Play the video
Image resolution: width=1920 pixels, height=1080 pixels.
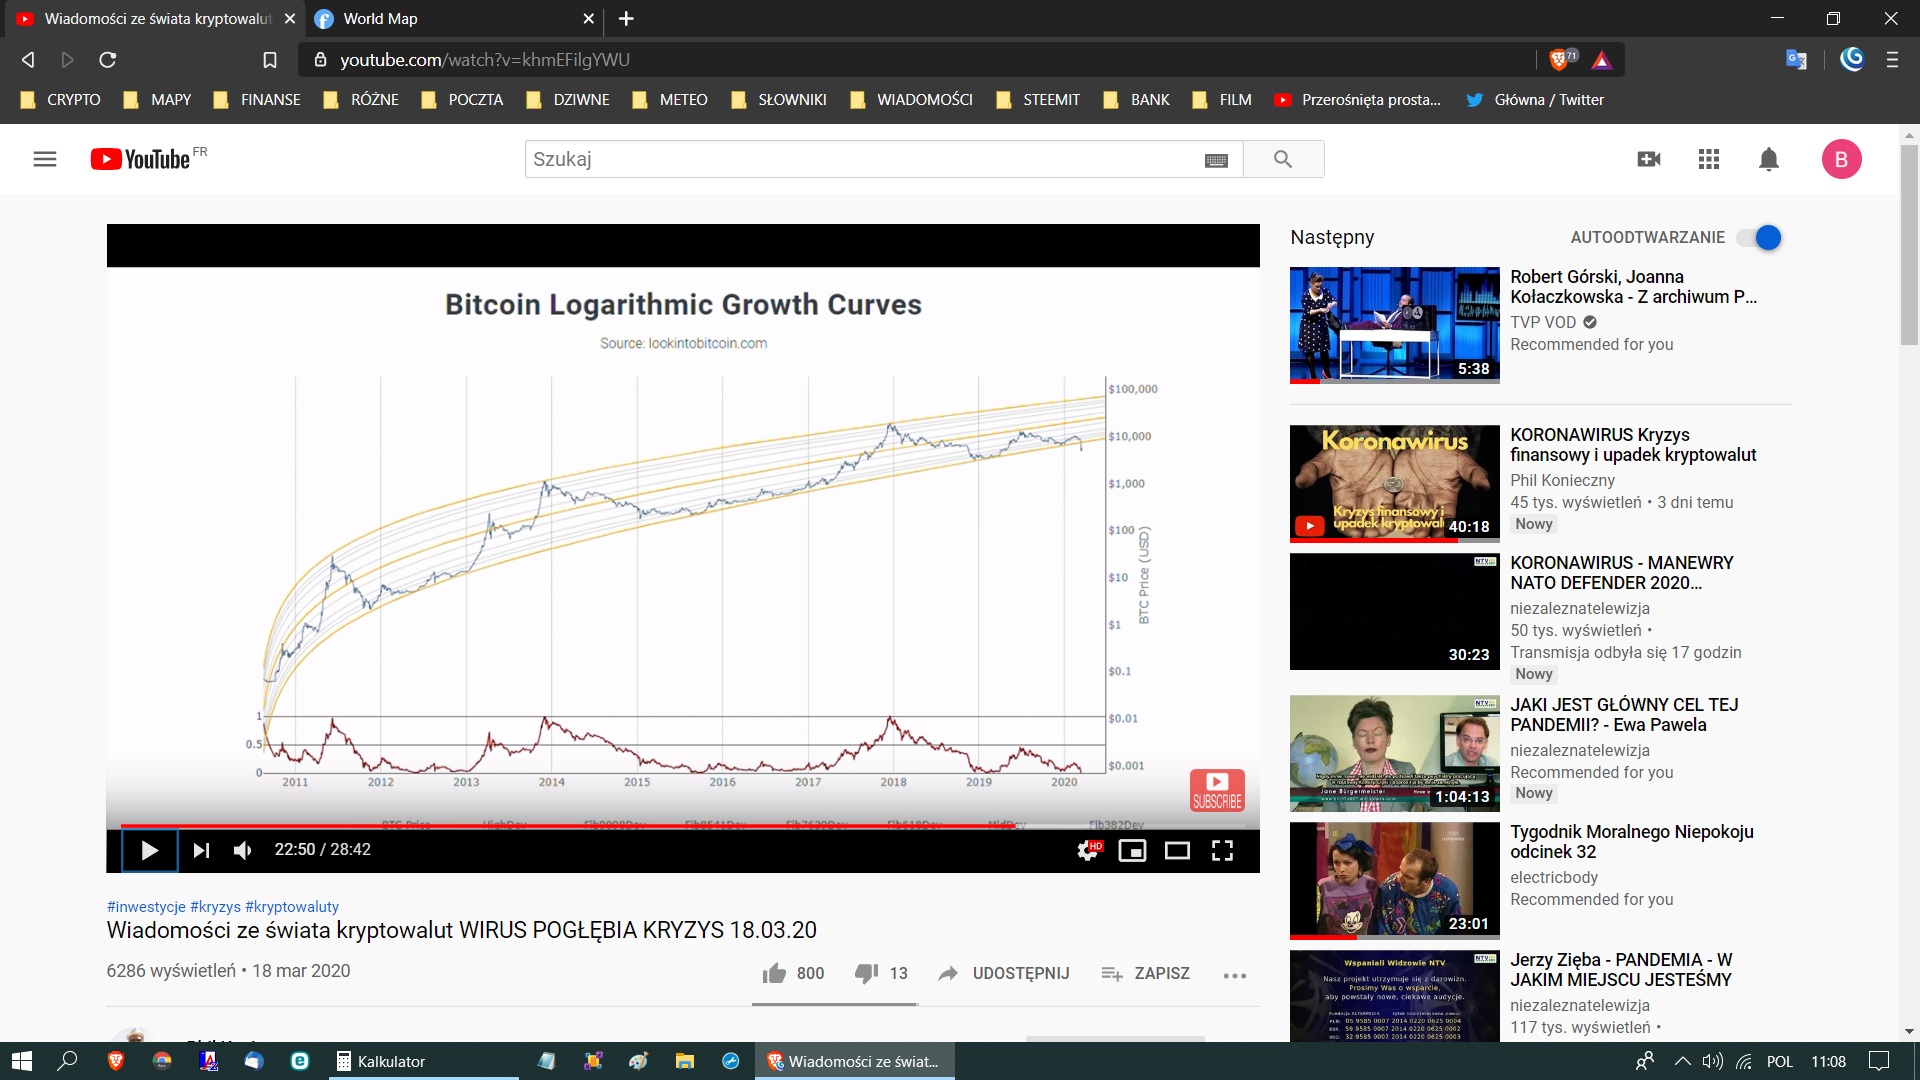click(x=149, y=850)
